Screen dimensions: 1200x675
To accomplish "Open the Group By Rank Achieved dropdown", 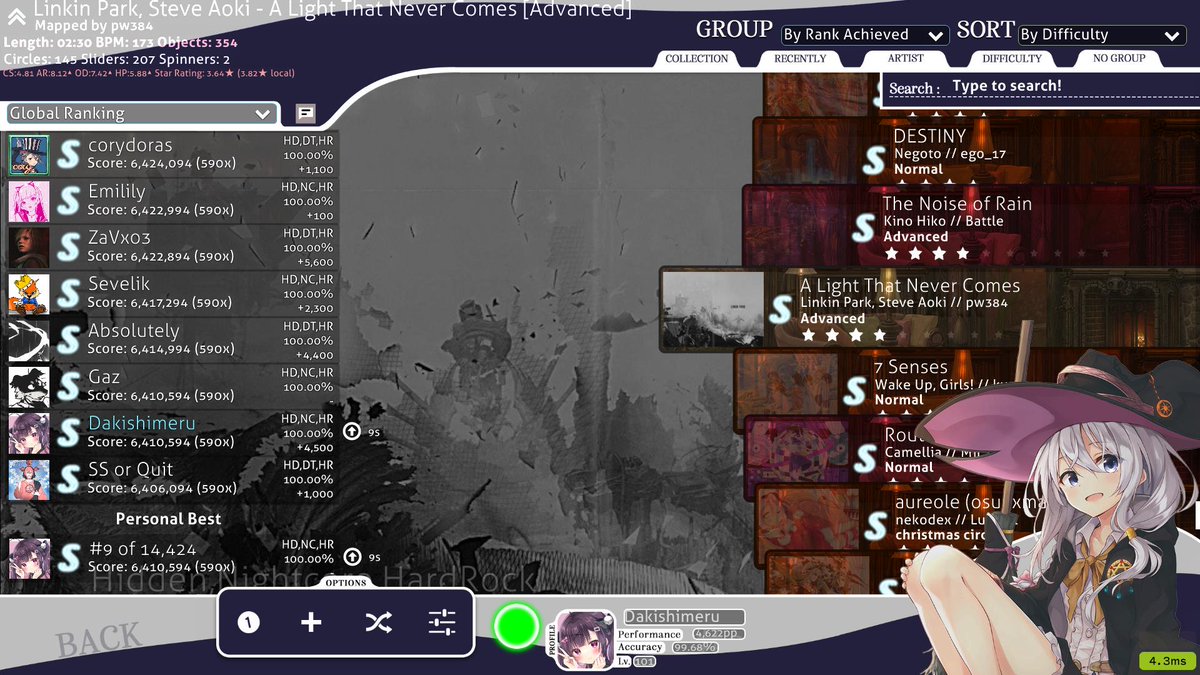I will tap(864, 35).
